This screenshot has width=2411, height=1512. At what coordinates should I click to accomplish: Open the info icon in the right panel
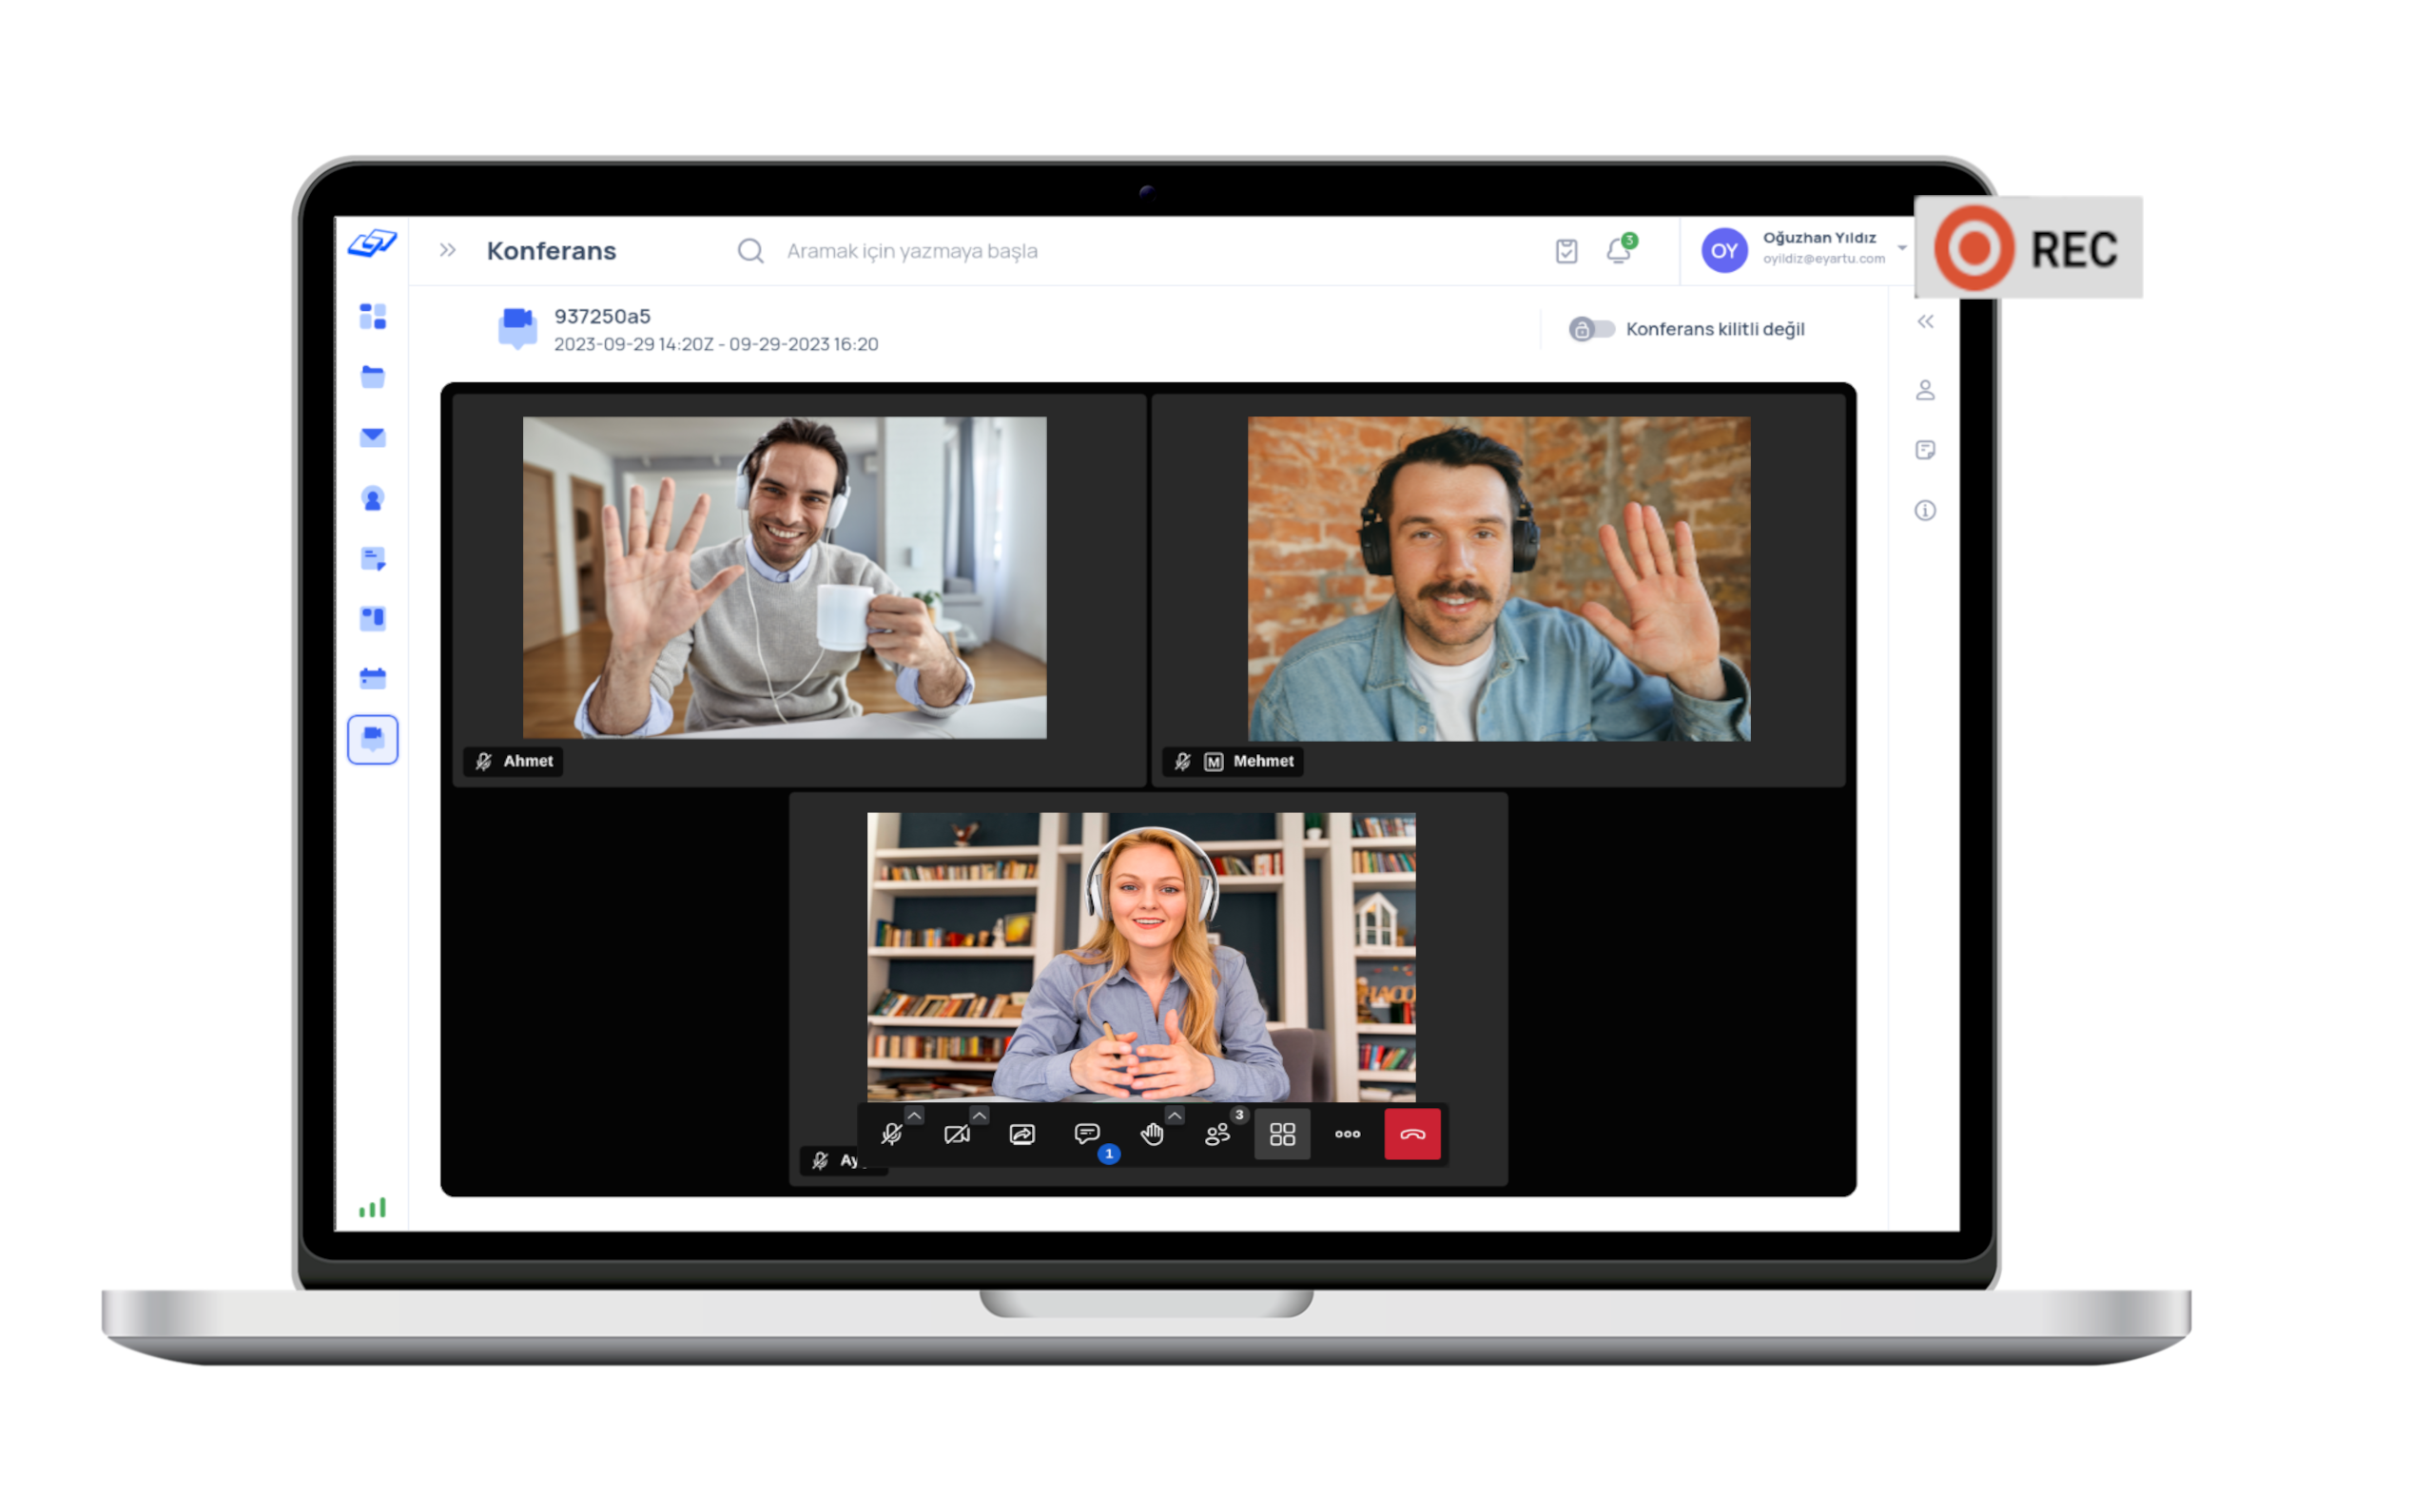pyautogui.click(x=1925, y=511)
